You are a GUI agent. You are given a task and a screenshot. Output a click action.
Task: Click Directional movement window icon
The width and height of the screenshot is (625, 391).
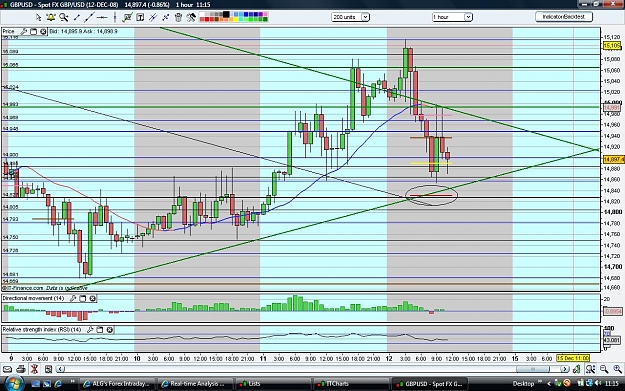83,298
